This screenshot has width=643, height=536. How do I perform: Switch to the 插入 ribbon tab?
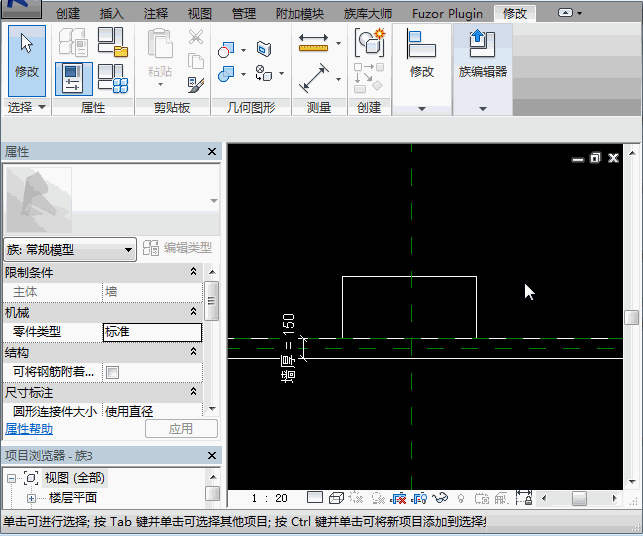[112, 14]
